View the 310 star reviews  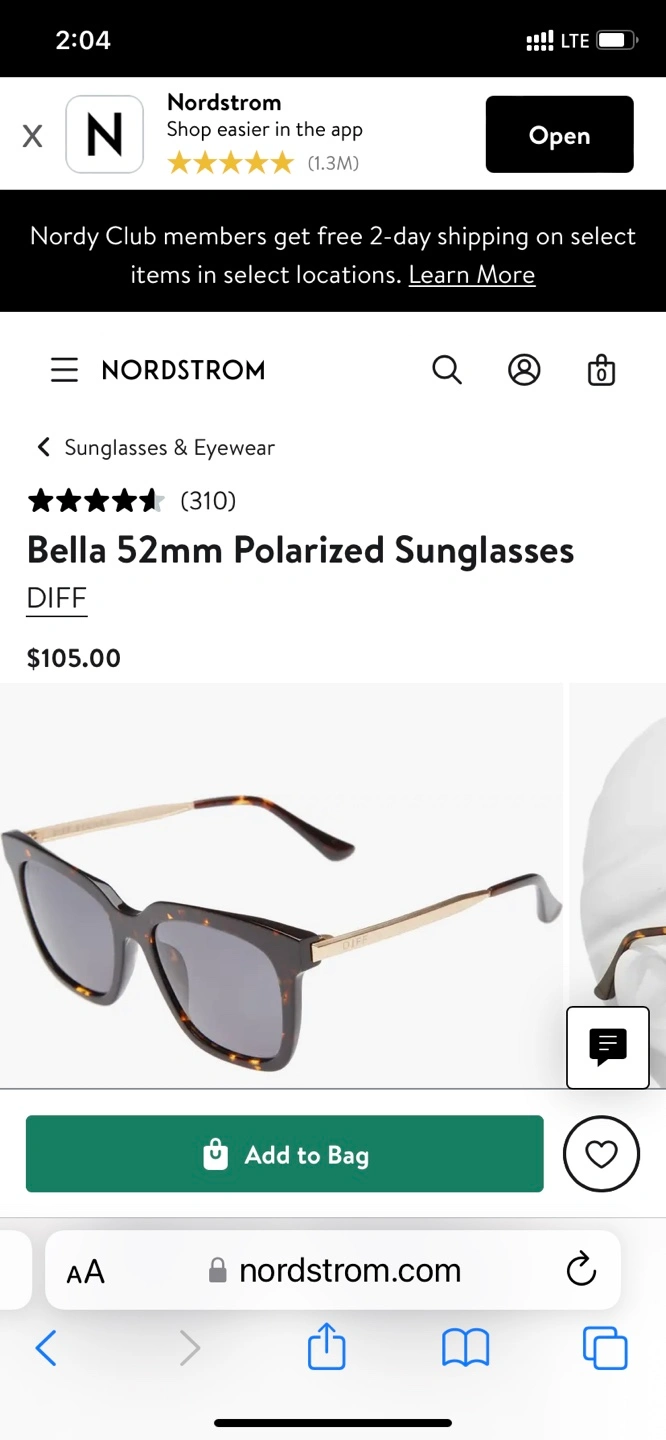(x=132, y=500)
